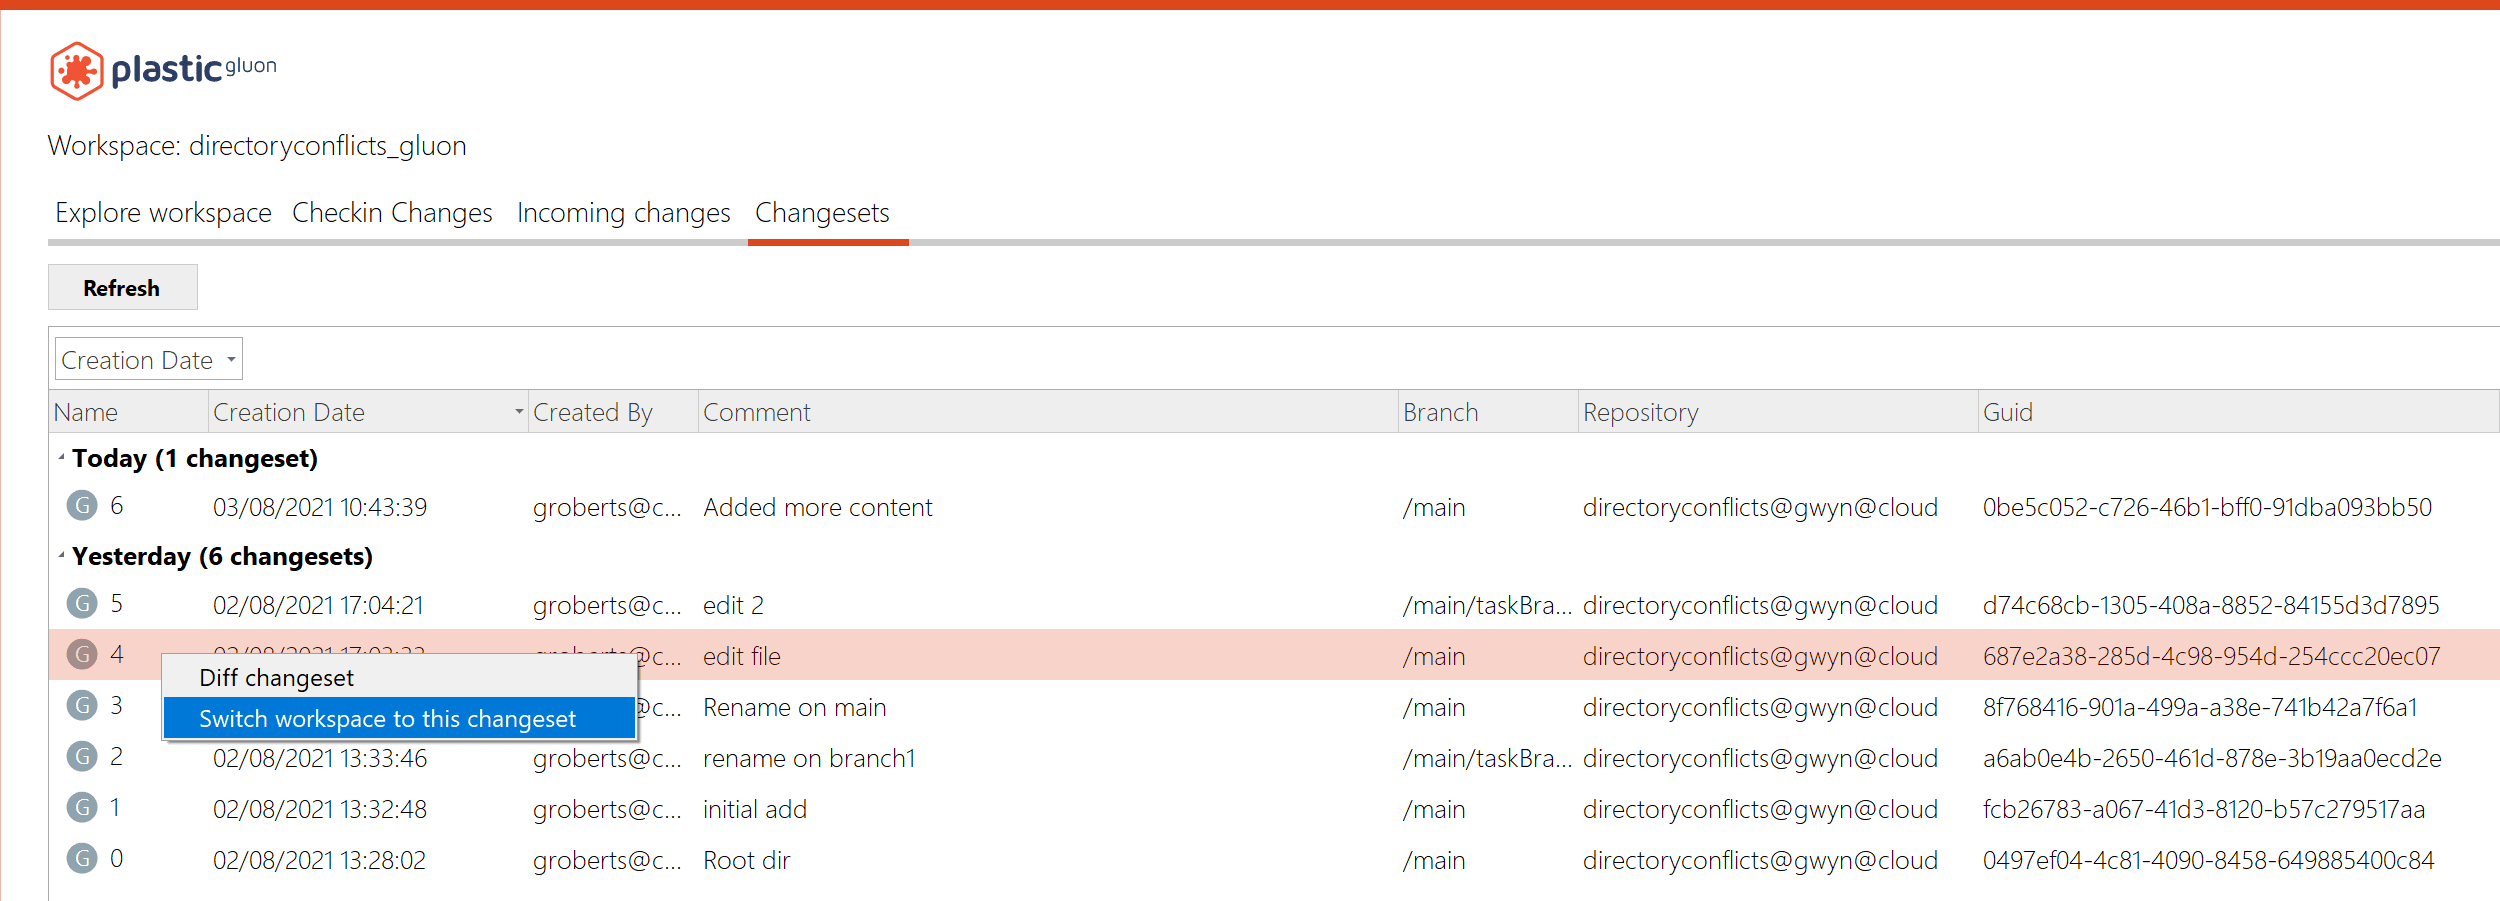Click the G icon next to changeset 6
The image size is (2500, 901).
tap(84, 505)
